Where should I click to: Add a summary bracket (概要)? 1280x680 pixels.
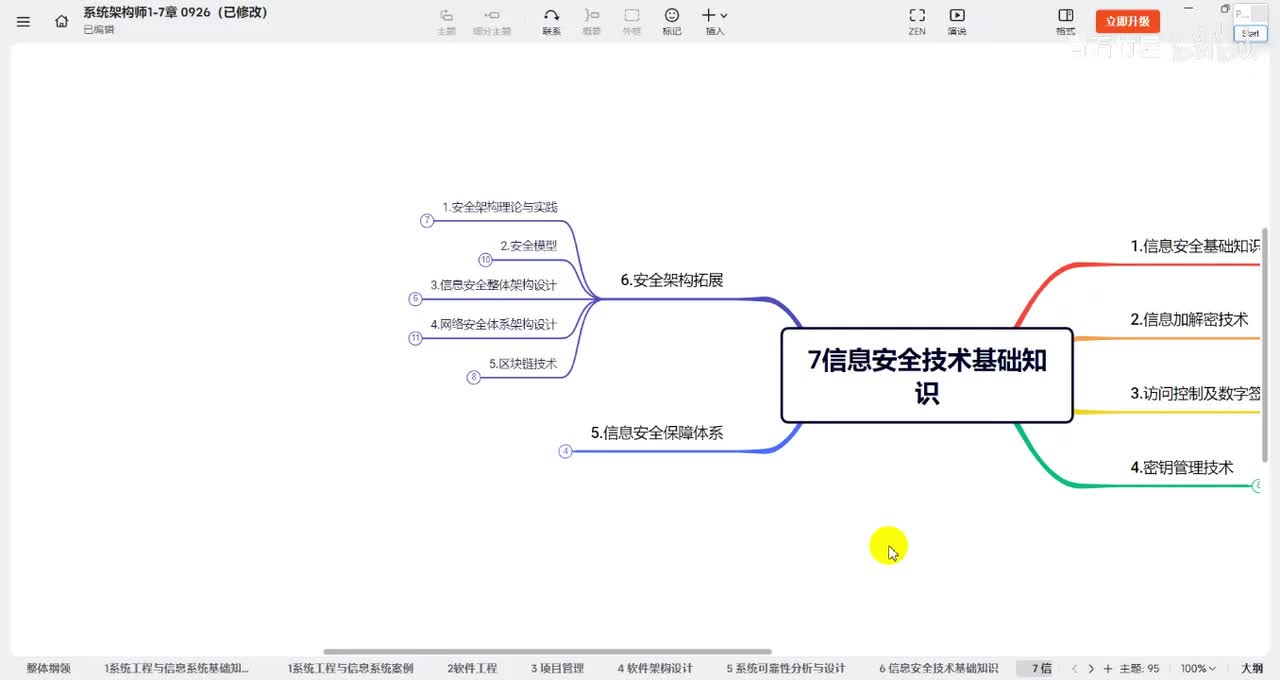pyautogui.click(x=592, y=21)
